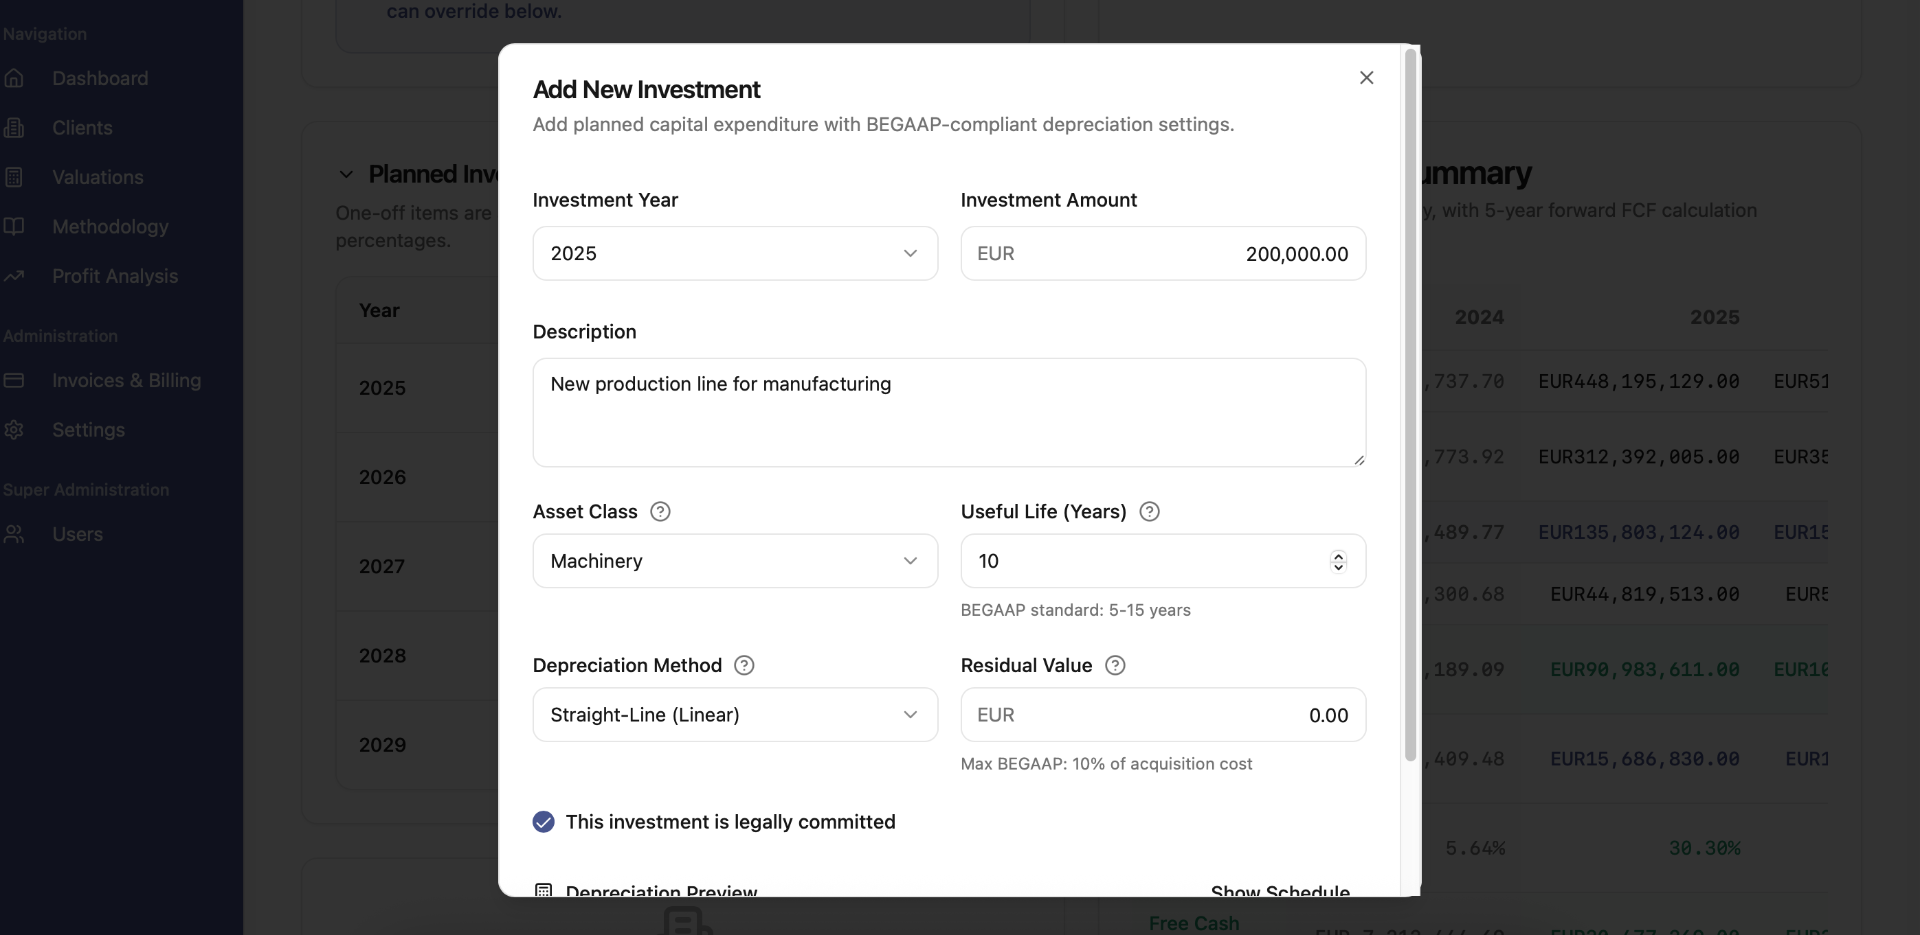Navigate to Dashboard in the sidebar
This screenshot has height=935, width=1920.
[98, 78]
